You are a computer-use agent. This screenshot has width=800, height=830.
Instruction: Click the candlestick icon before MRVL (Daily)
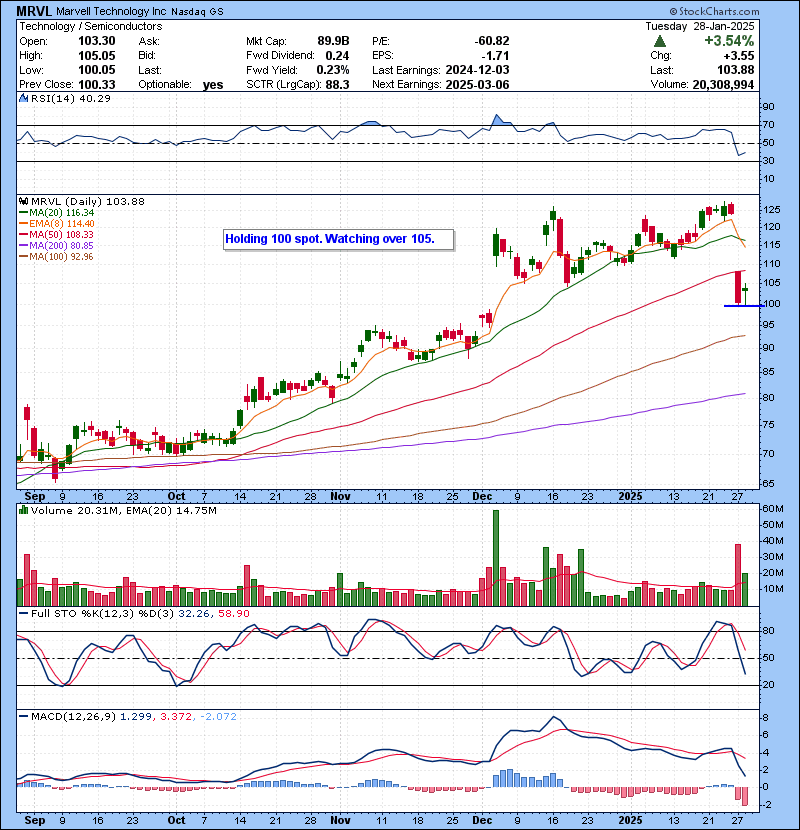(x=23, y=201)
